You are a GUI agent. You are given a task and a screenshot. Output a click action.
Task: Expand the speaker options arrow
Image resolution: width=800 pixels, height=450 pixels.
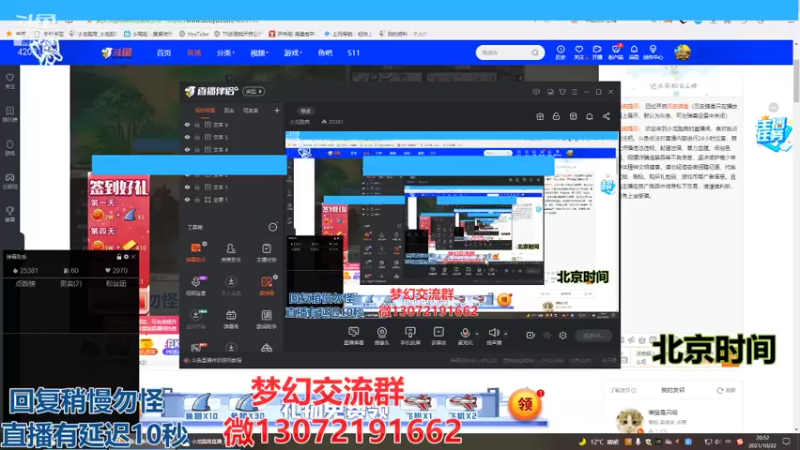pyautogui.click(x=506, y=334)
